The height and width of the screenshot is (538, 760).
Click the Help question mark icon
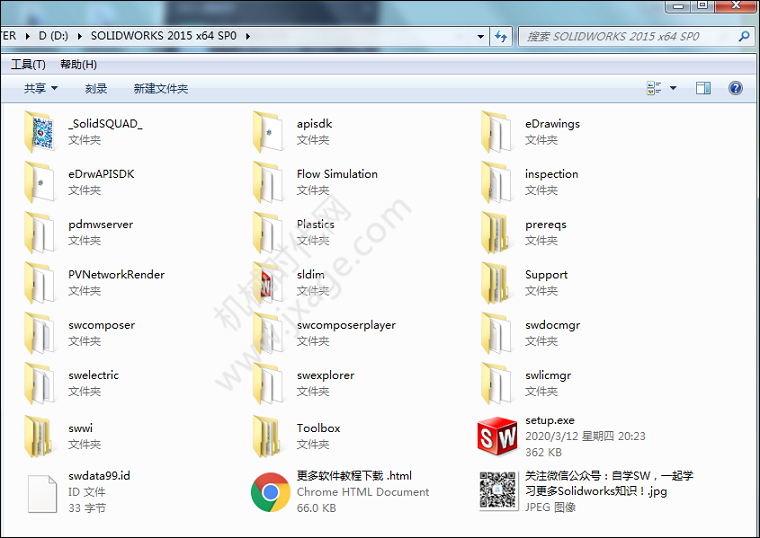coord(735,88)
